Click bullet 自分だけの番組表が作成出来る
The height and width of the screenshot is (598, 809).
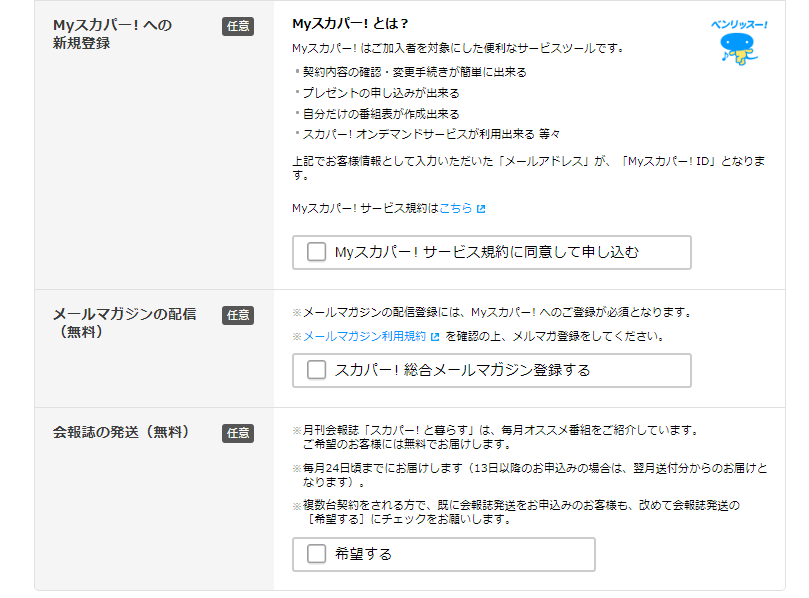381,114
